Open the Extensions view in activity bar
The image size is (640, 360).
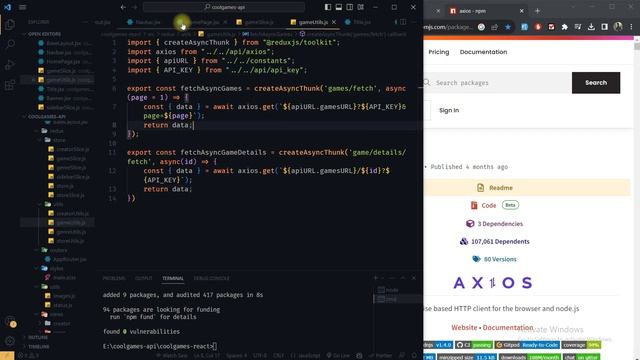[10, 85]
